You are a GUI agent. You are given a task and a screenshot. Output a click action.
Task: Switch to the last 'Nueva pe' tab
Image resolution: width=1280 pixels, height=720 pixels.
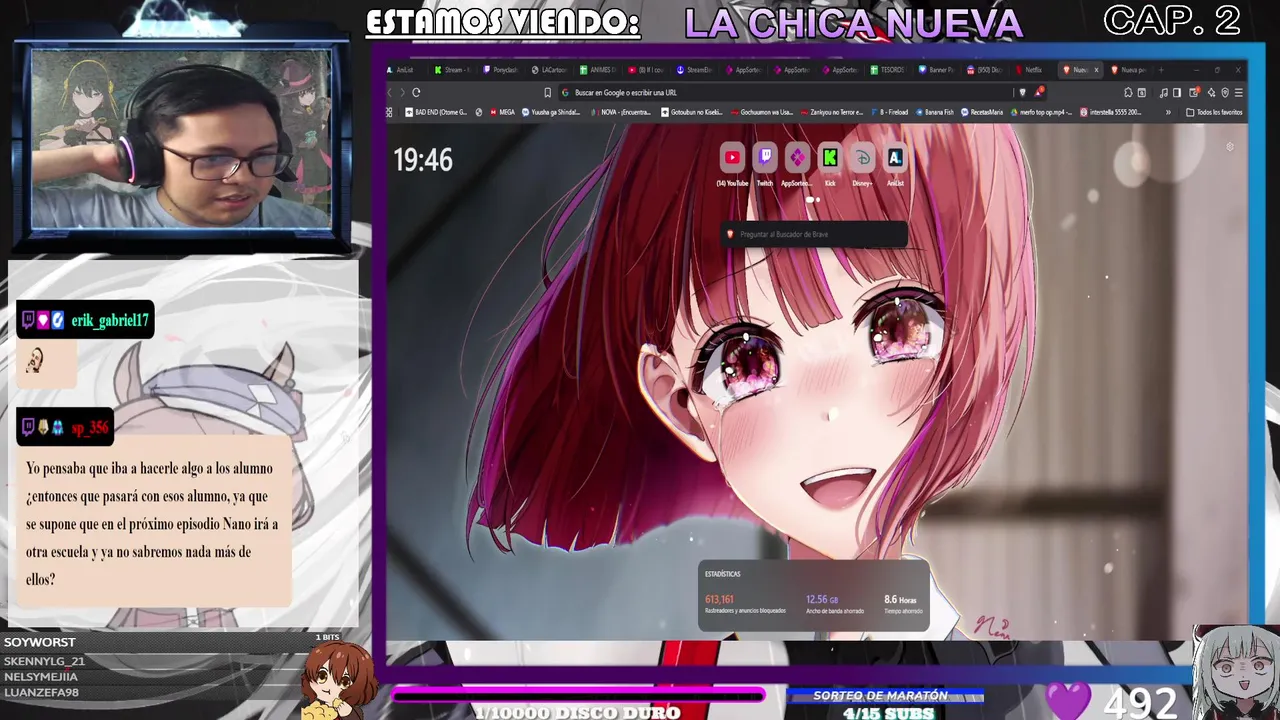click(1129, 70)
